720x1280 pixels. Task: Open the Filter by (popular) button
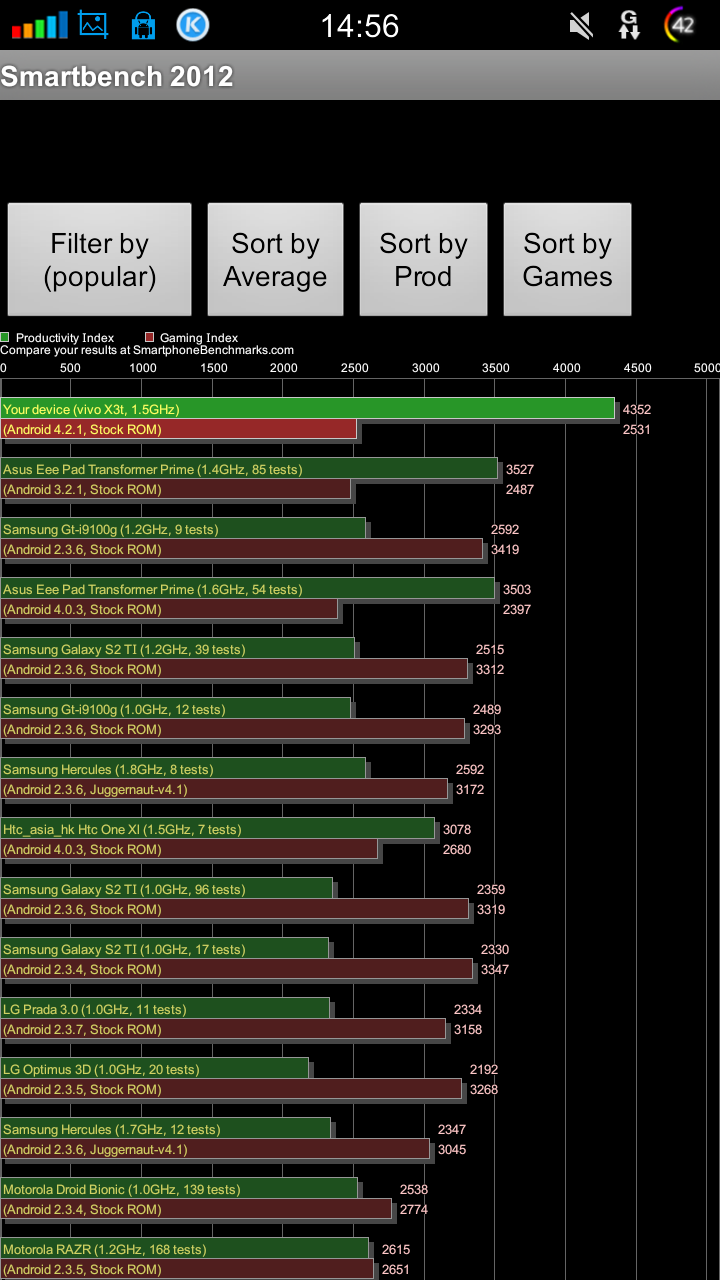pyautogui.click(x=100, y=260)
